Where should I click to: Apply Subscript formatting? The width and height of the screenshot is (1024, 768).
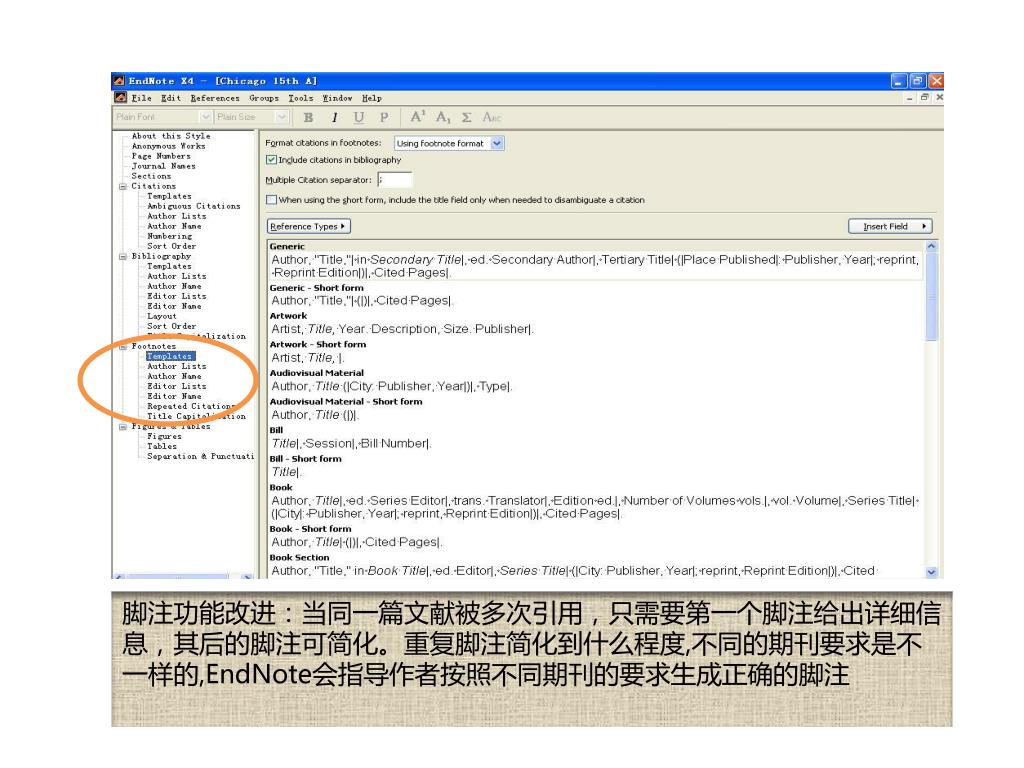(x=443, y=118)
